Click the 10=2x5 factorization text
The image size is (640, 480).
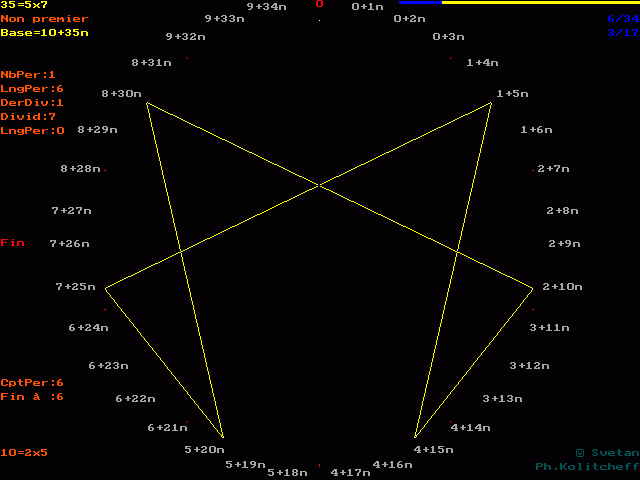(24, 453)
